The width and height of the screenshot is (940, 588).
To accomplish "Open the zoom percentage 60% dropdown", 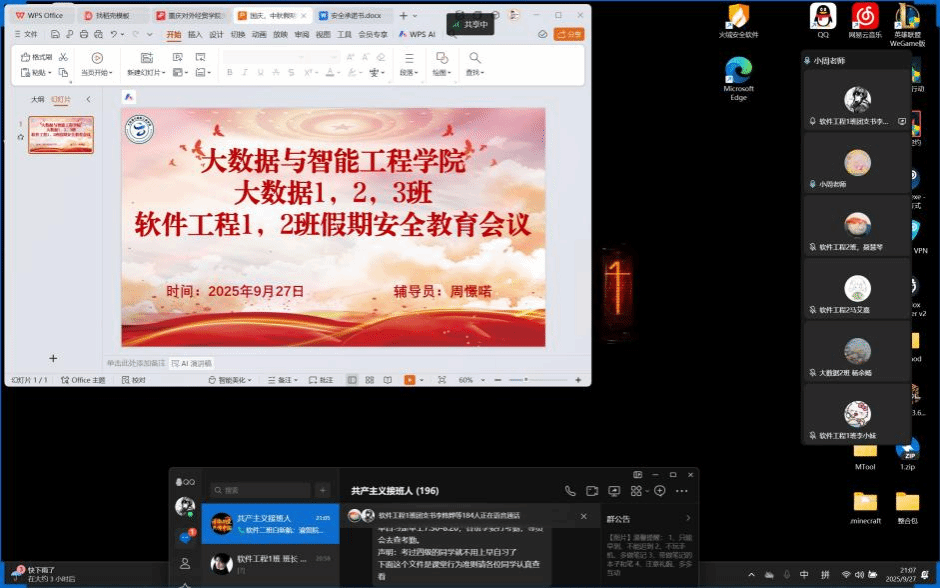I will click(469, 380).
